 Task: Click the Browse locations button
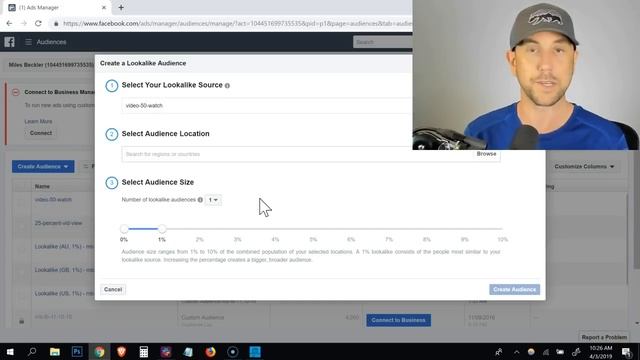click(486, 154)
